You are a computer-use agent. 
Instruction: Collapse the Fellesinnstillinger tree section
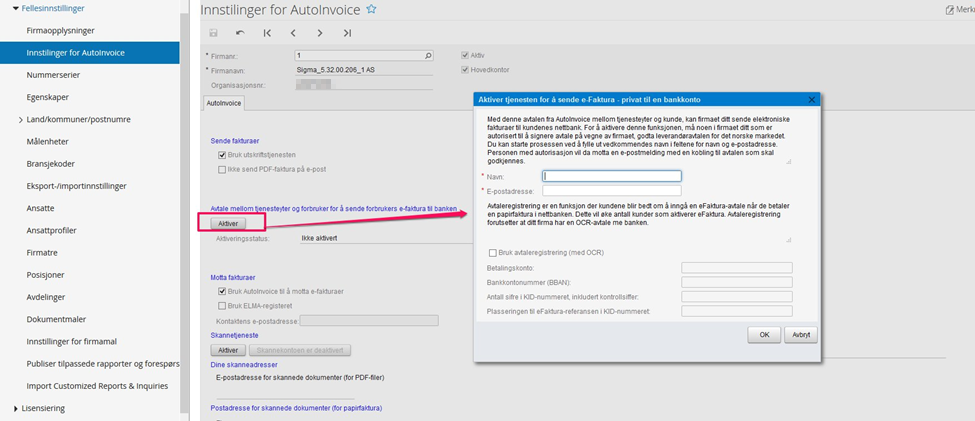pos(15,9)
